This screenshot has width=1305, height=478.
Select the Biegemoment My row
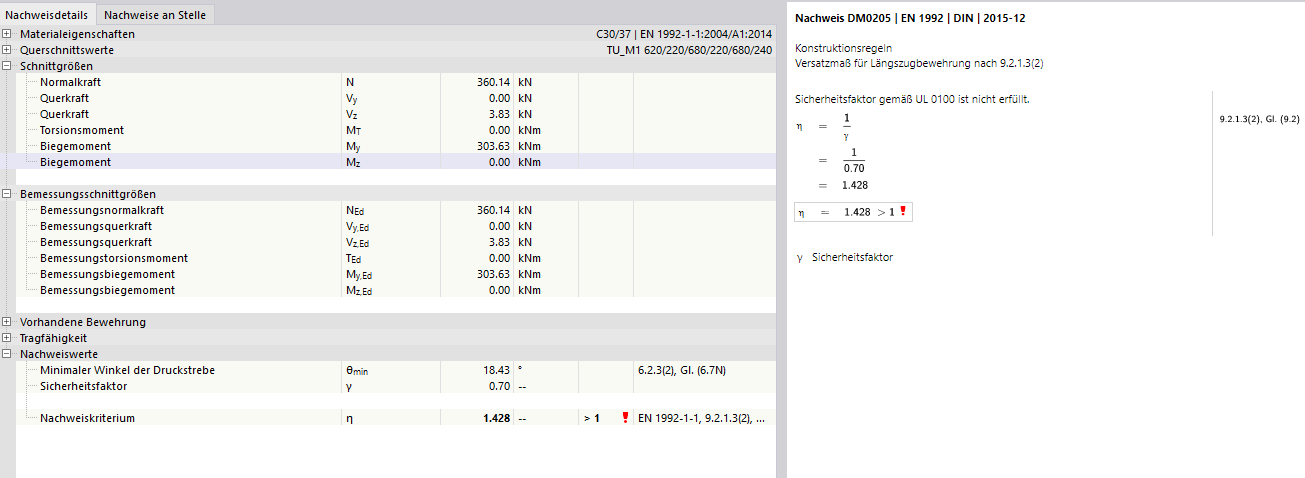pyautogui.click(x=75, y=146)
